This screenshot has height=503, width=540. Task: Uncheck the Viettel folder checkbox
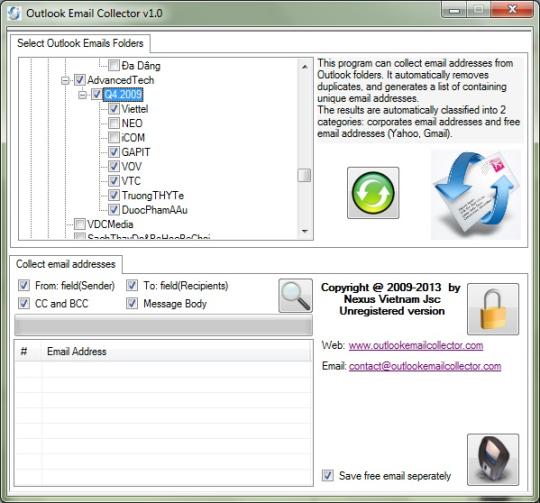[114, 109]
